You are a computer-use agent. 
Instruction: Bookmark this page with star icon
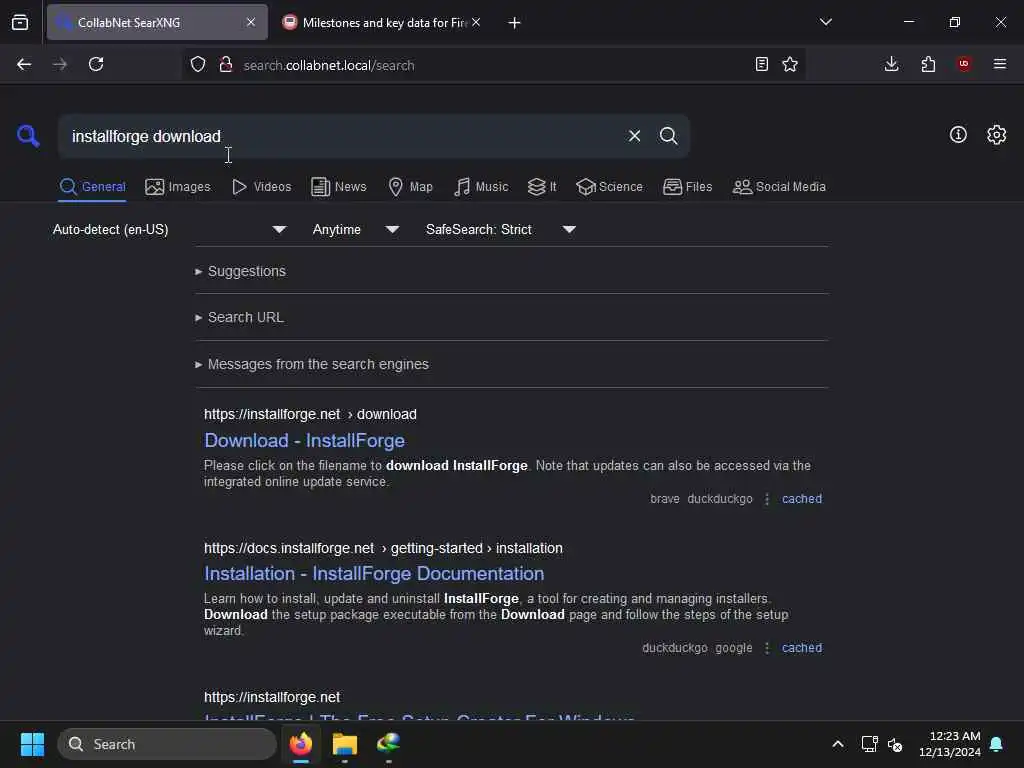[790, 64]
